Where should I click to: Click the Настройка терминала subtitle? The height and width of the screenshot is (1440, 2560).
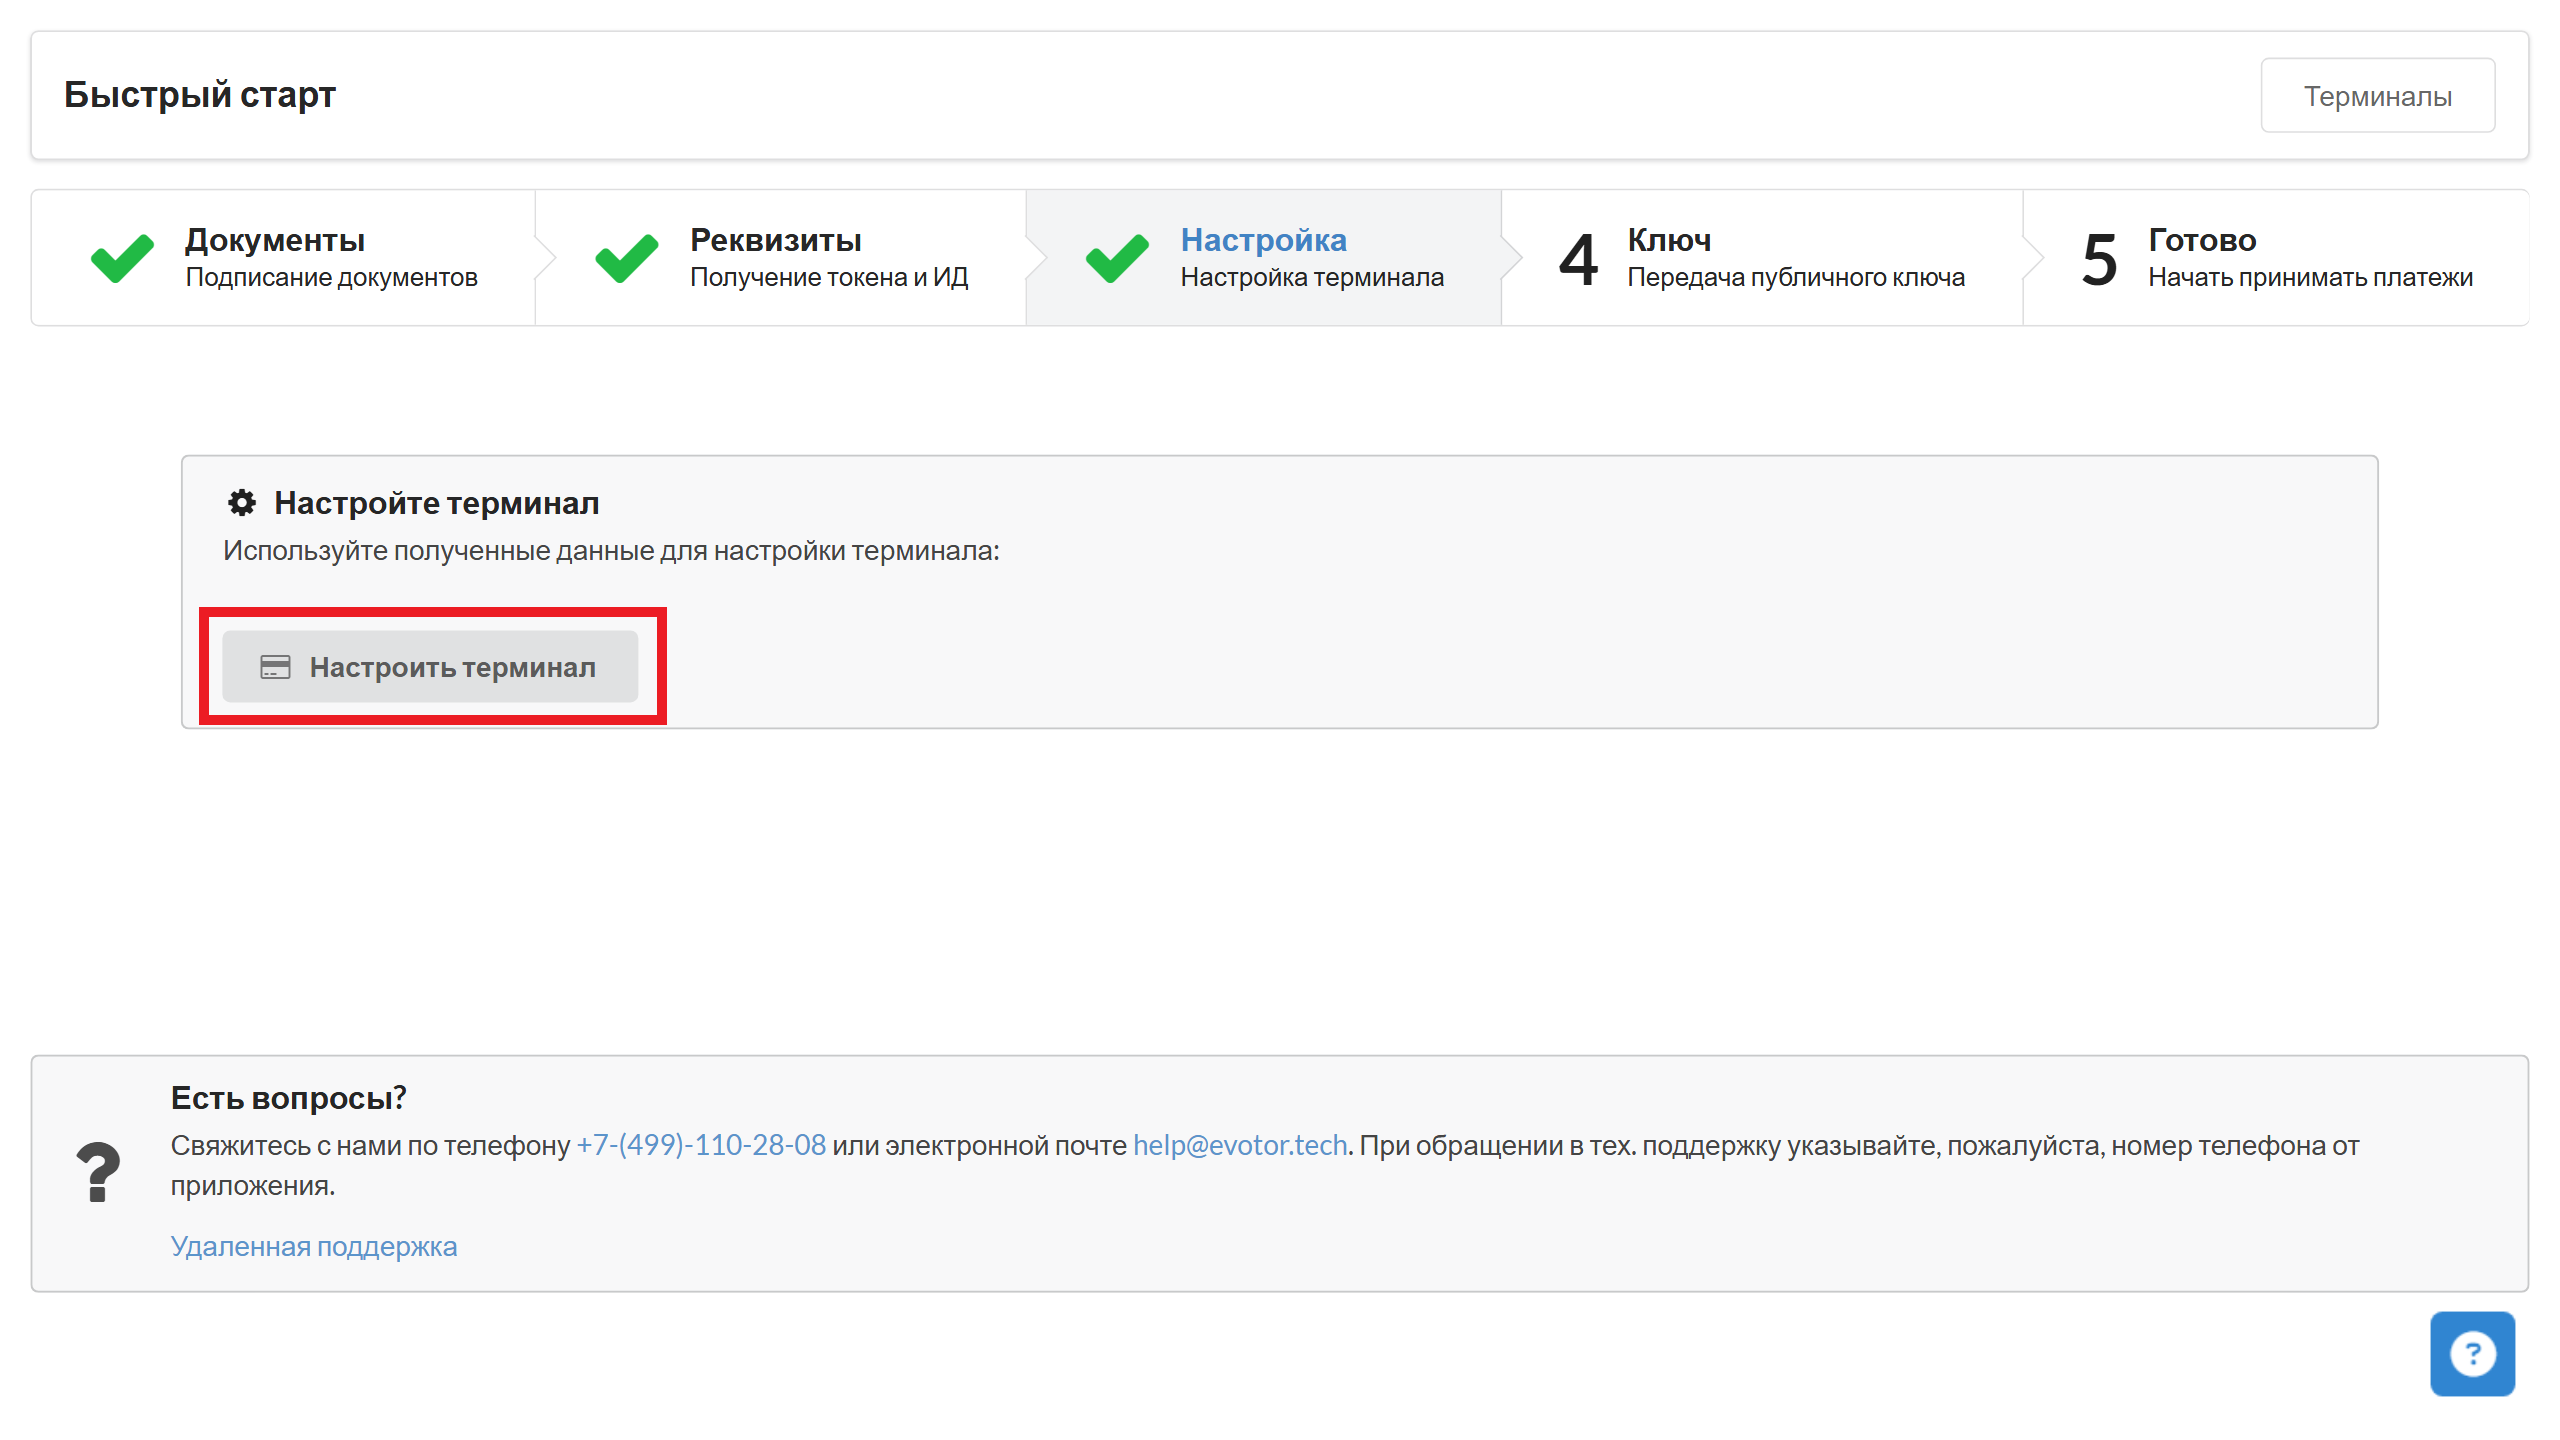pos(1312,277)
